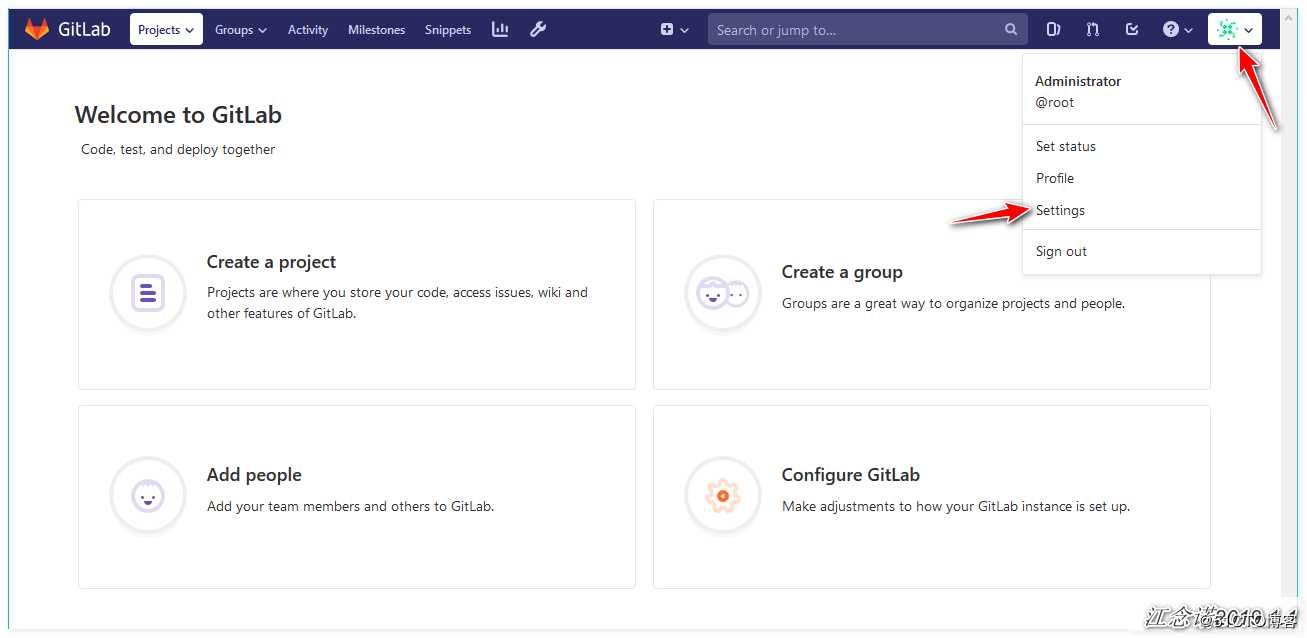
Task: Open the Help question mark dropdown
Action: tap(1178, 30)
